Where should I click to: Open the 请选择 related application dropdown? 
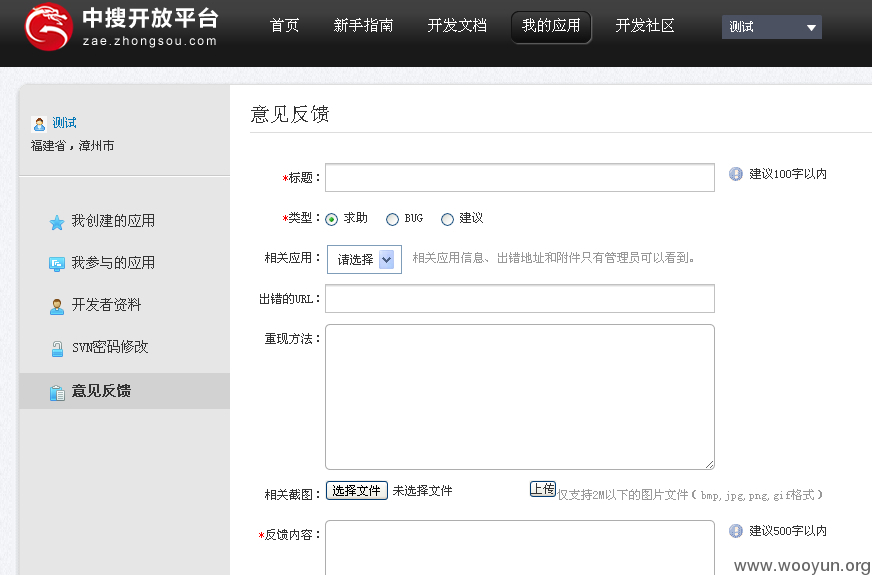point(364,259)
